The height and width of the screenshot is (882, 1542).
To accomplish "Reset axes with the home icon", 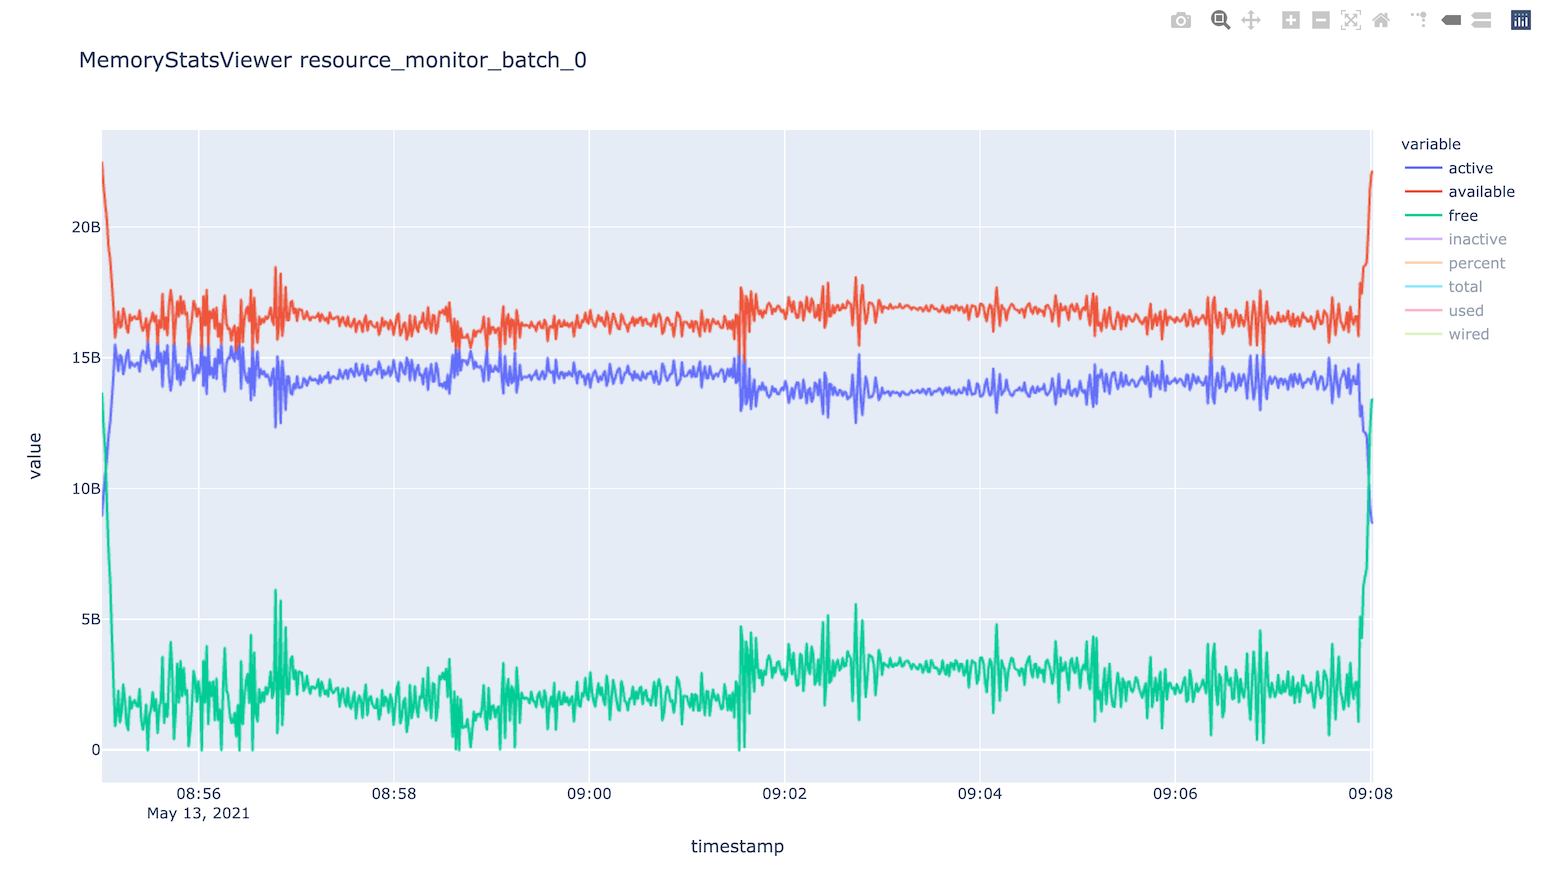I will pos(1381,20).
